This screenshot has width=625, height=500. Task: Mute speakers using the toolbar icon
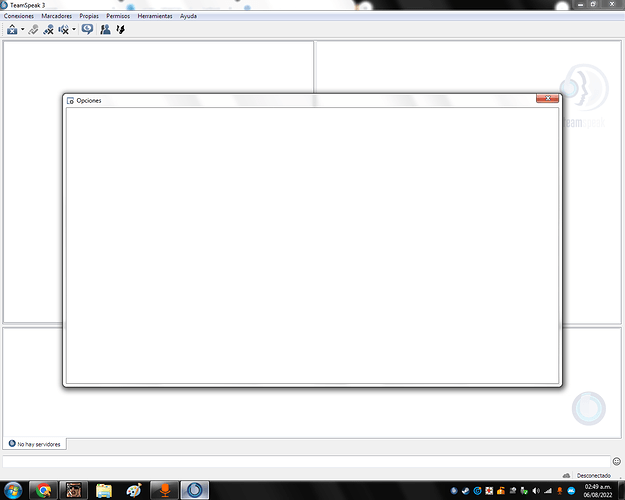pyautogui.click(x=63, y=30)
